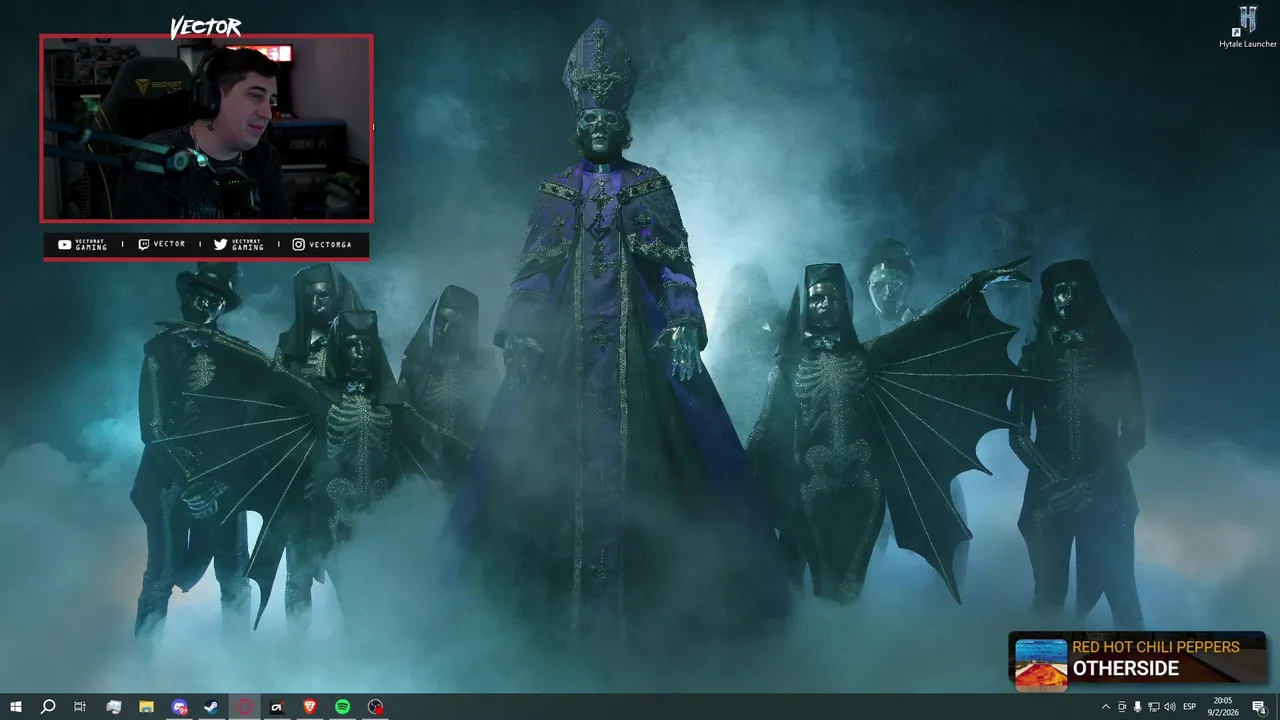Click the RED HOT CHILI PEPPERS text
Image resolution: width=1280 pixels, height=720 pixels.
tap(1155, 647)
